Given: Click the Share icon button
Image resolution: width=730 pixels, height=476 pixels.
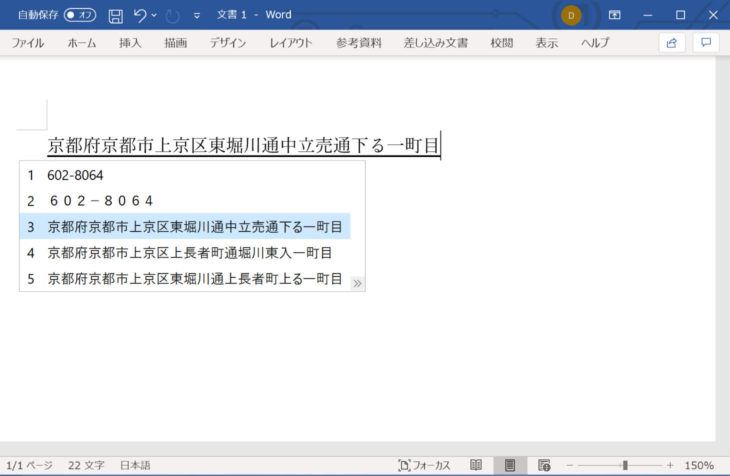Looking at the screenshot, I should pos(672,43).
